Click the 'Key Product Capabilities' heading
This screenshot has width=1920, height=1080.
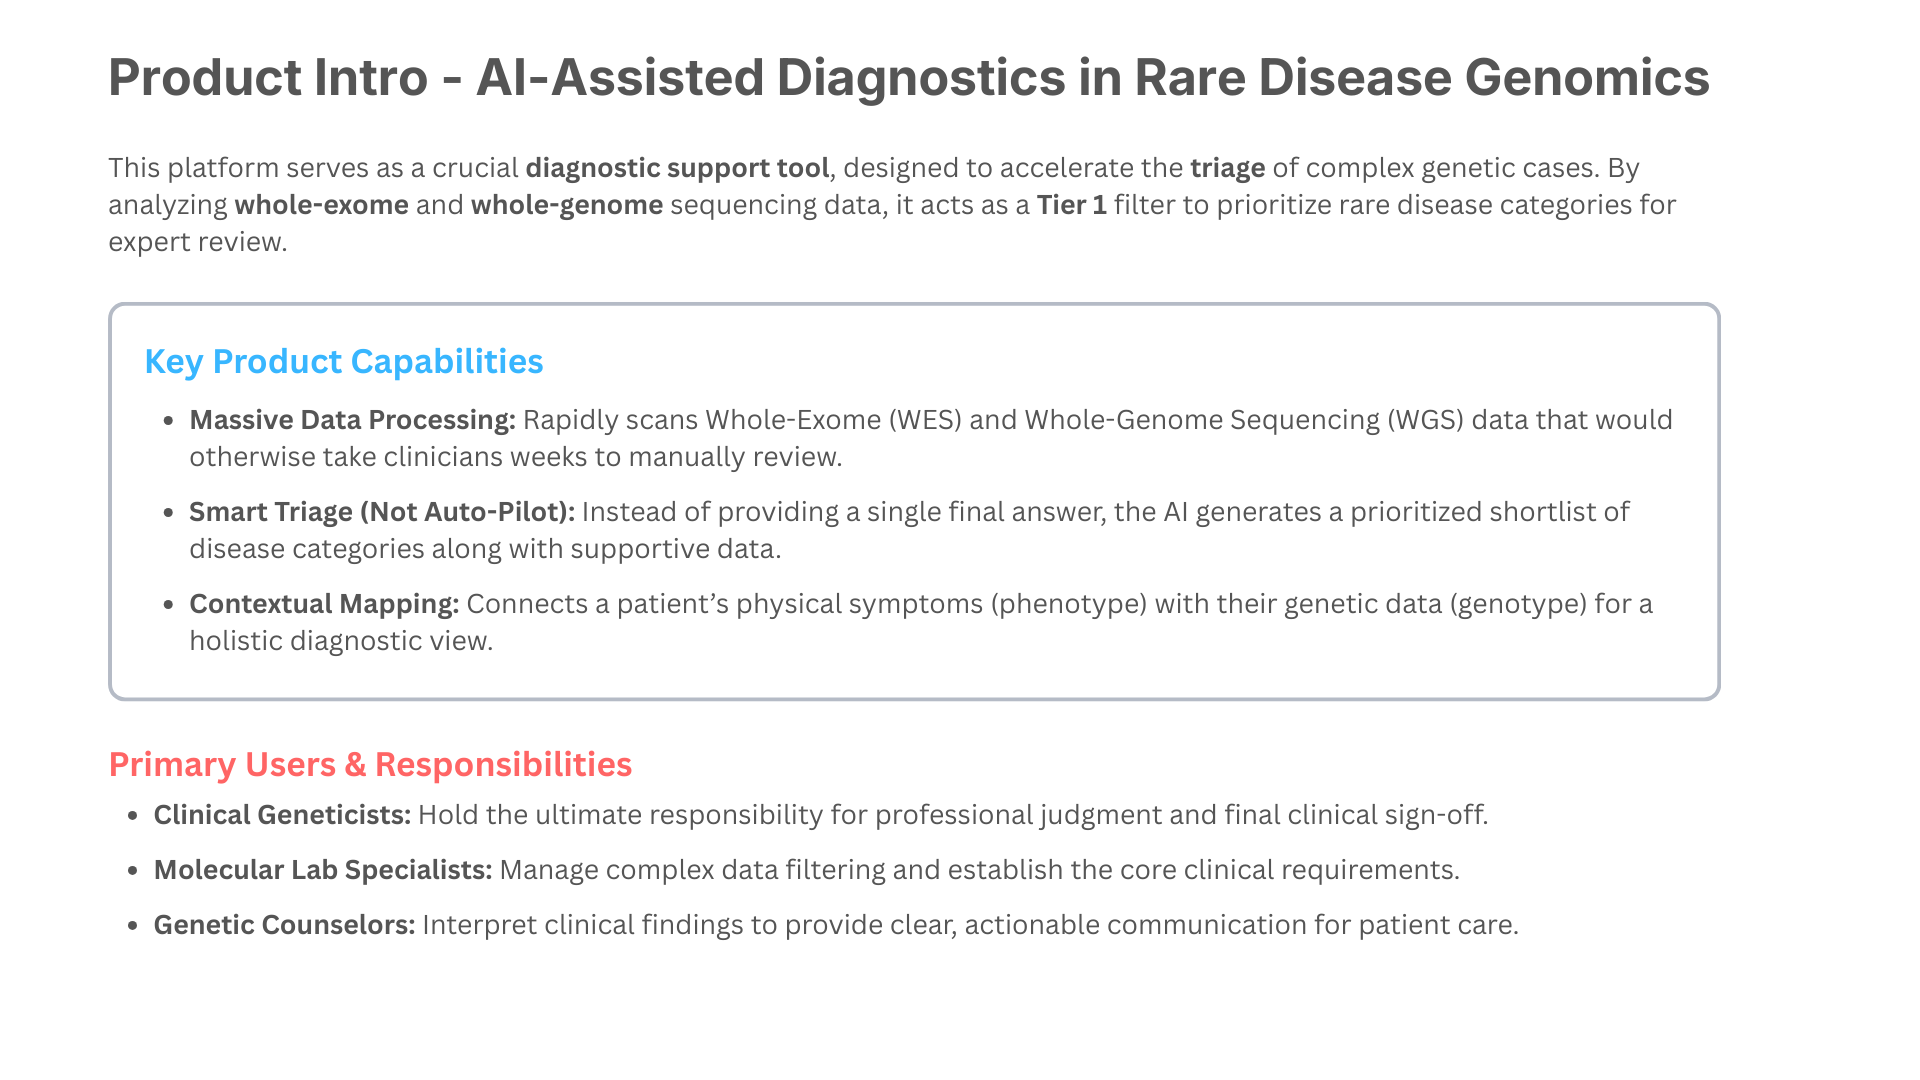pos(344,362)
